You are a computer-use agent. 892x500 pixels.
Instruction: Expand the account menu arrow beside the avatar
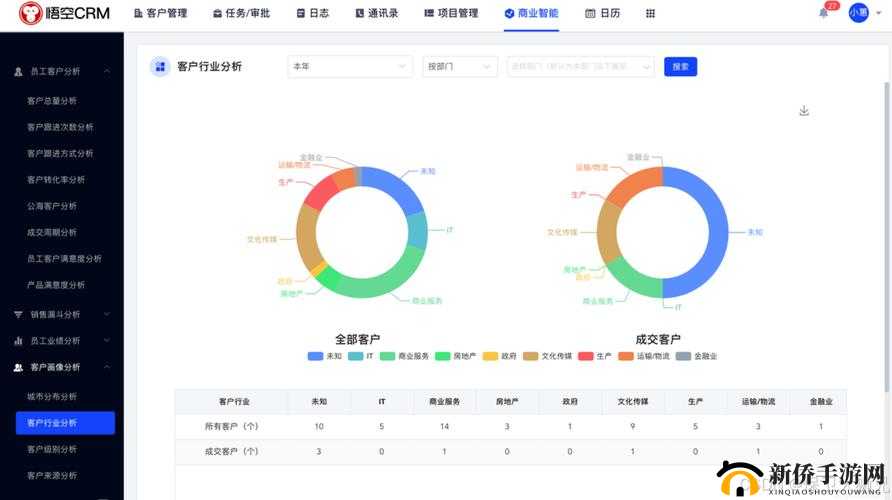878,13
